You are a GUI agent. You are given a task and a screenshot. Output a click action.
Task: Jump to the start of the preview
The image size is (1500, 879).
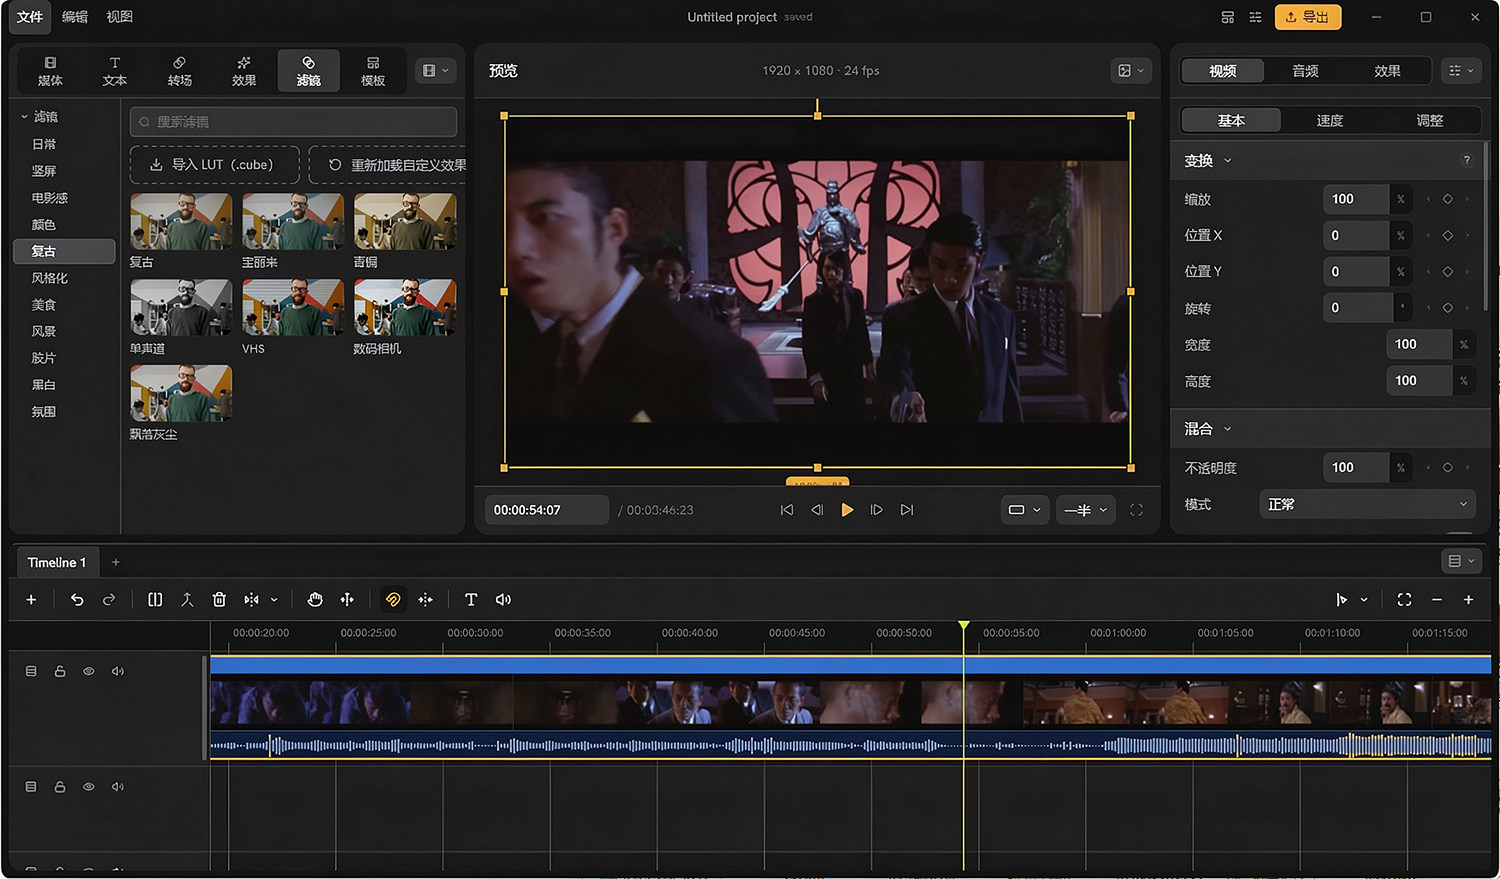click(787, 510)
